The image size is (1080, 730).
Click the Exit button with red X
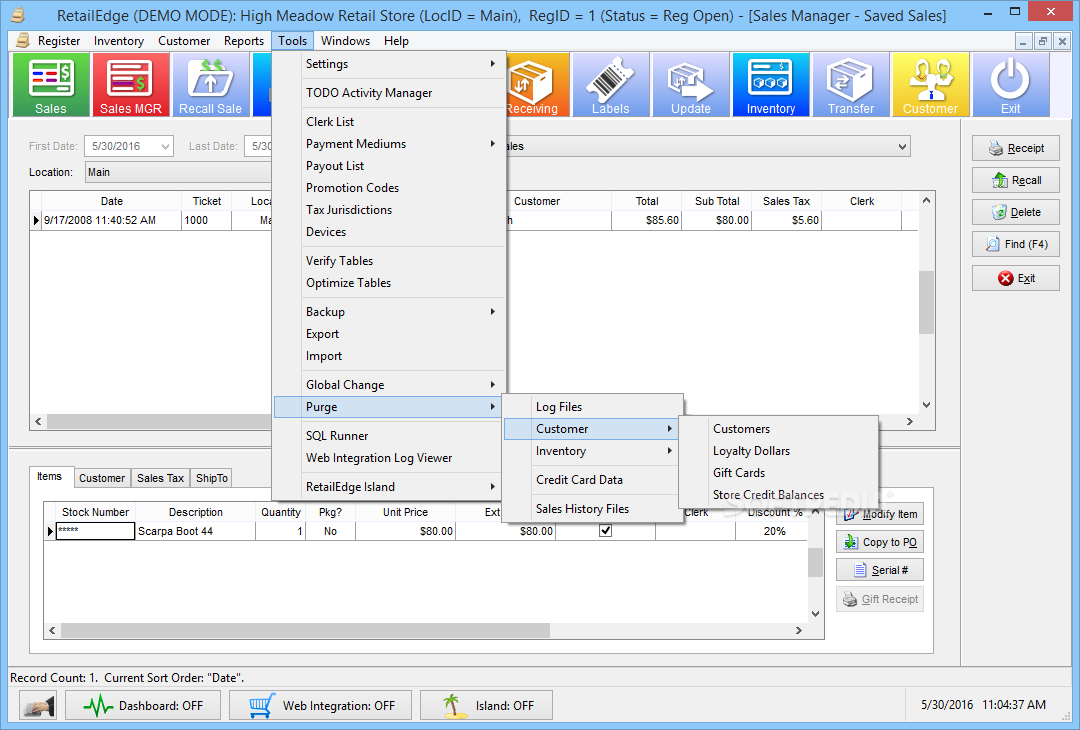click(x=1015, y=278)
